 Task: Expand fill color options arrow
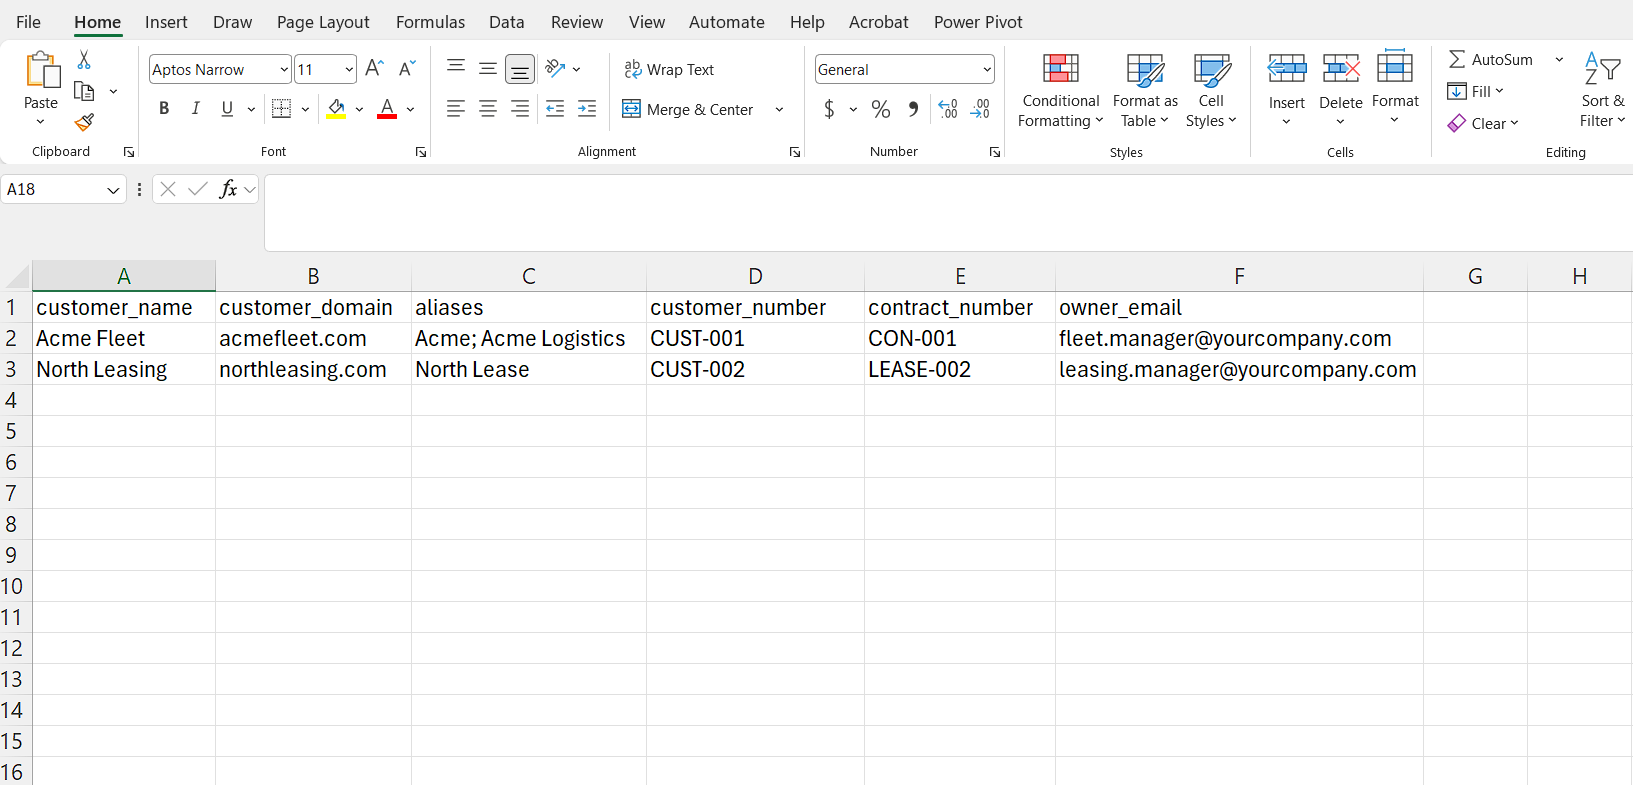click(359, 109)
